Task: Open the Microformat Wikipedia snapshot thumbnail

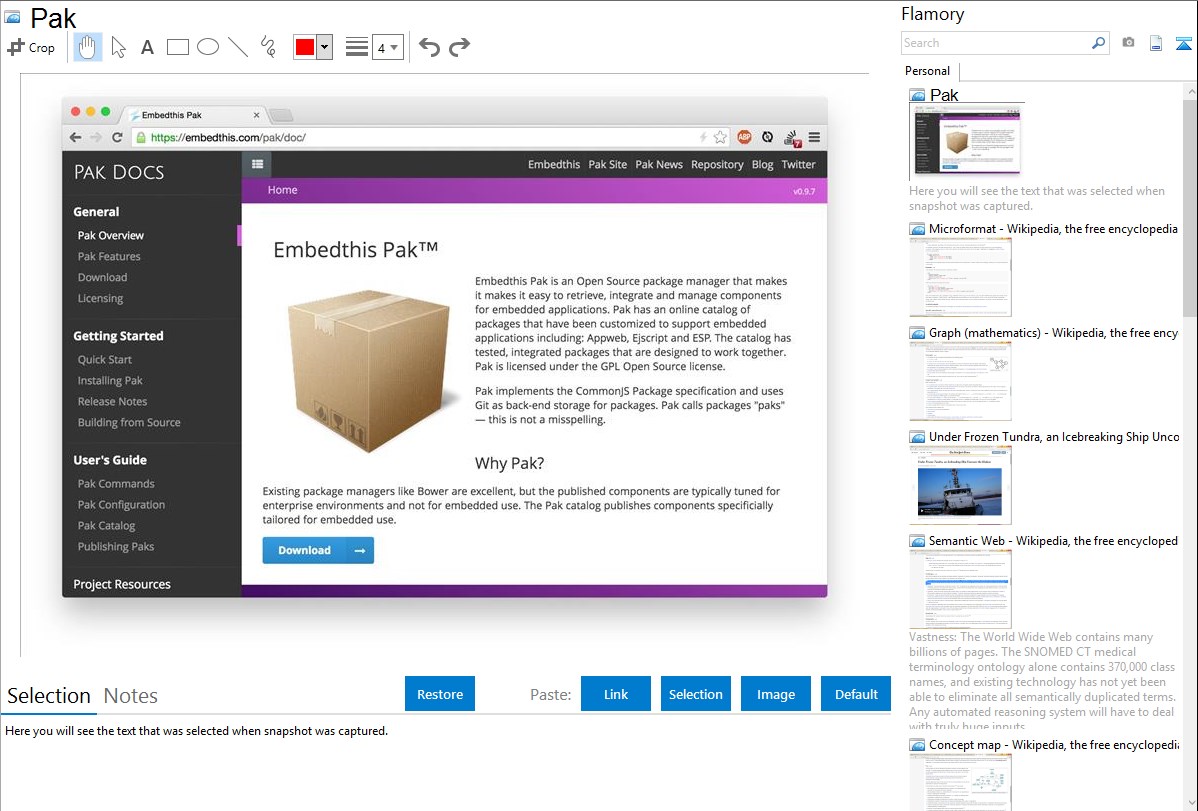Action: tap(960, 277)
